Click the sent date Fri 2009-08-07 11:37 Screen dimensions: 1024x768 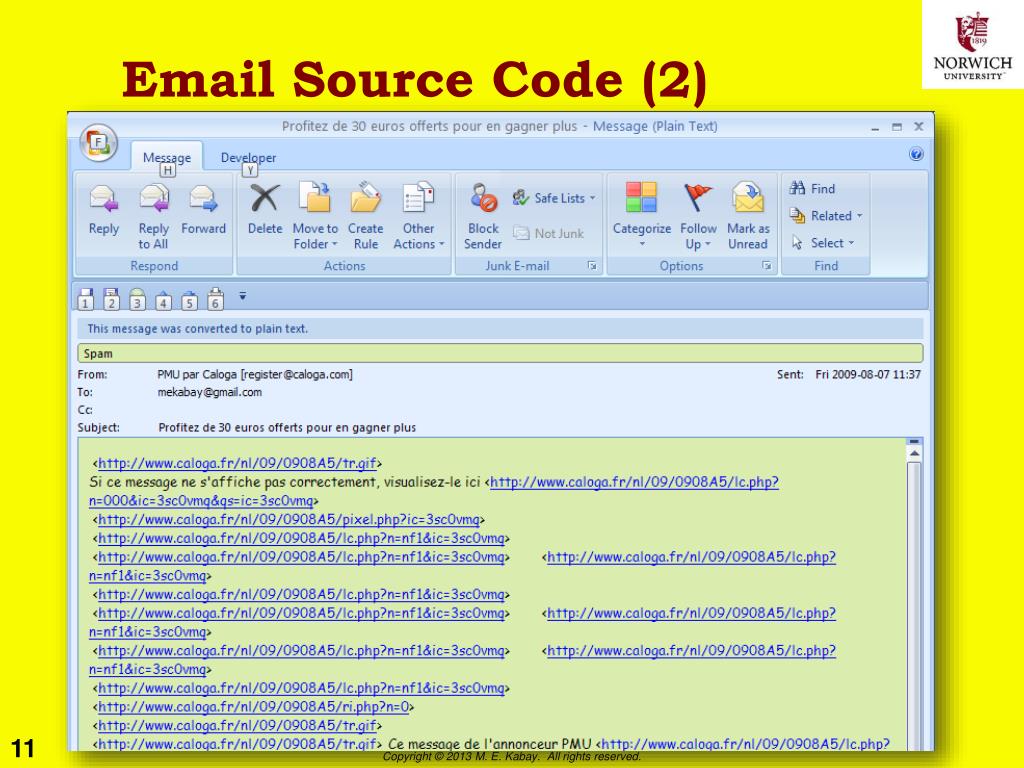click(x=868, y=374)
